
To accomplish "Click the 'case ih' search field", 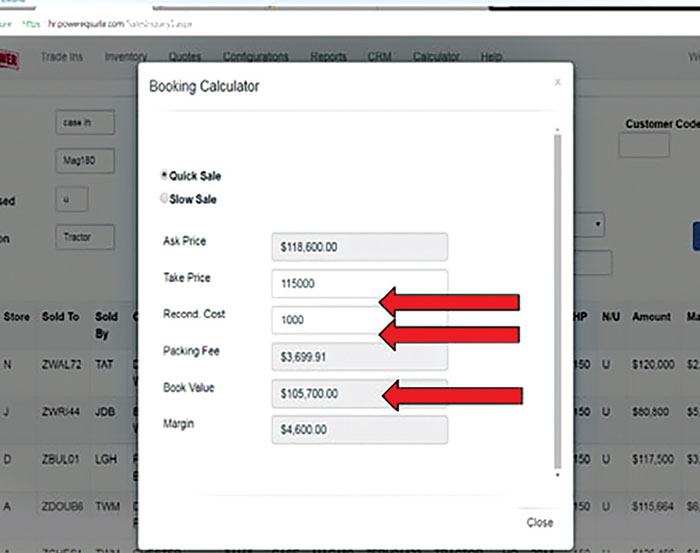I will pyautogui.click(x=85, y=122).
